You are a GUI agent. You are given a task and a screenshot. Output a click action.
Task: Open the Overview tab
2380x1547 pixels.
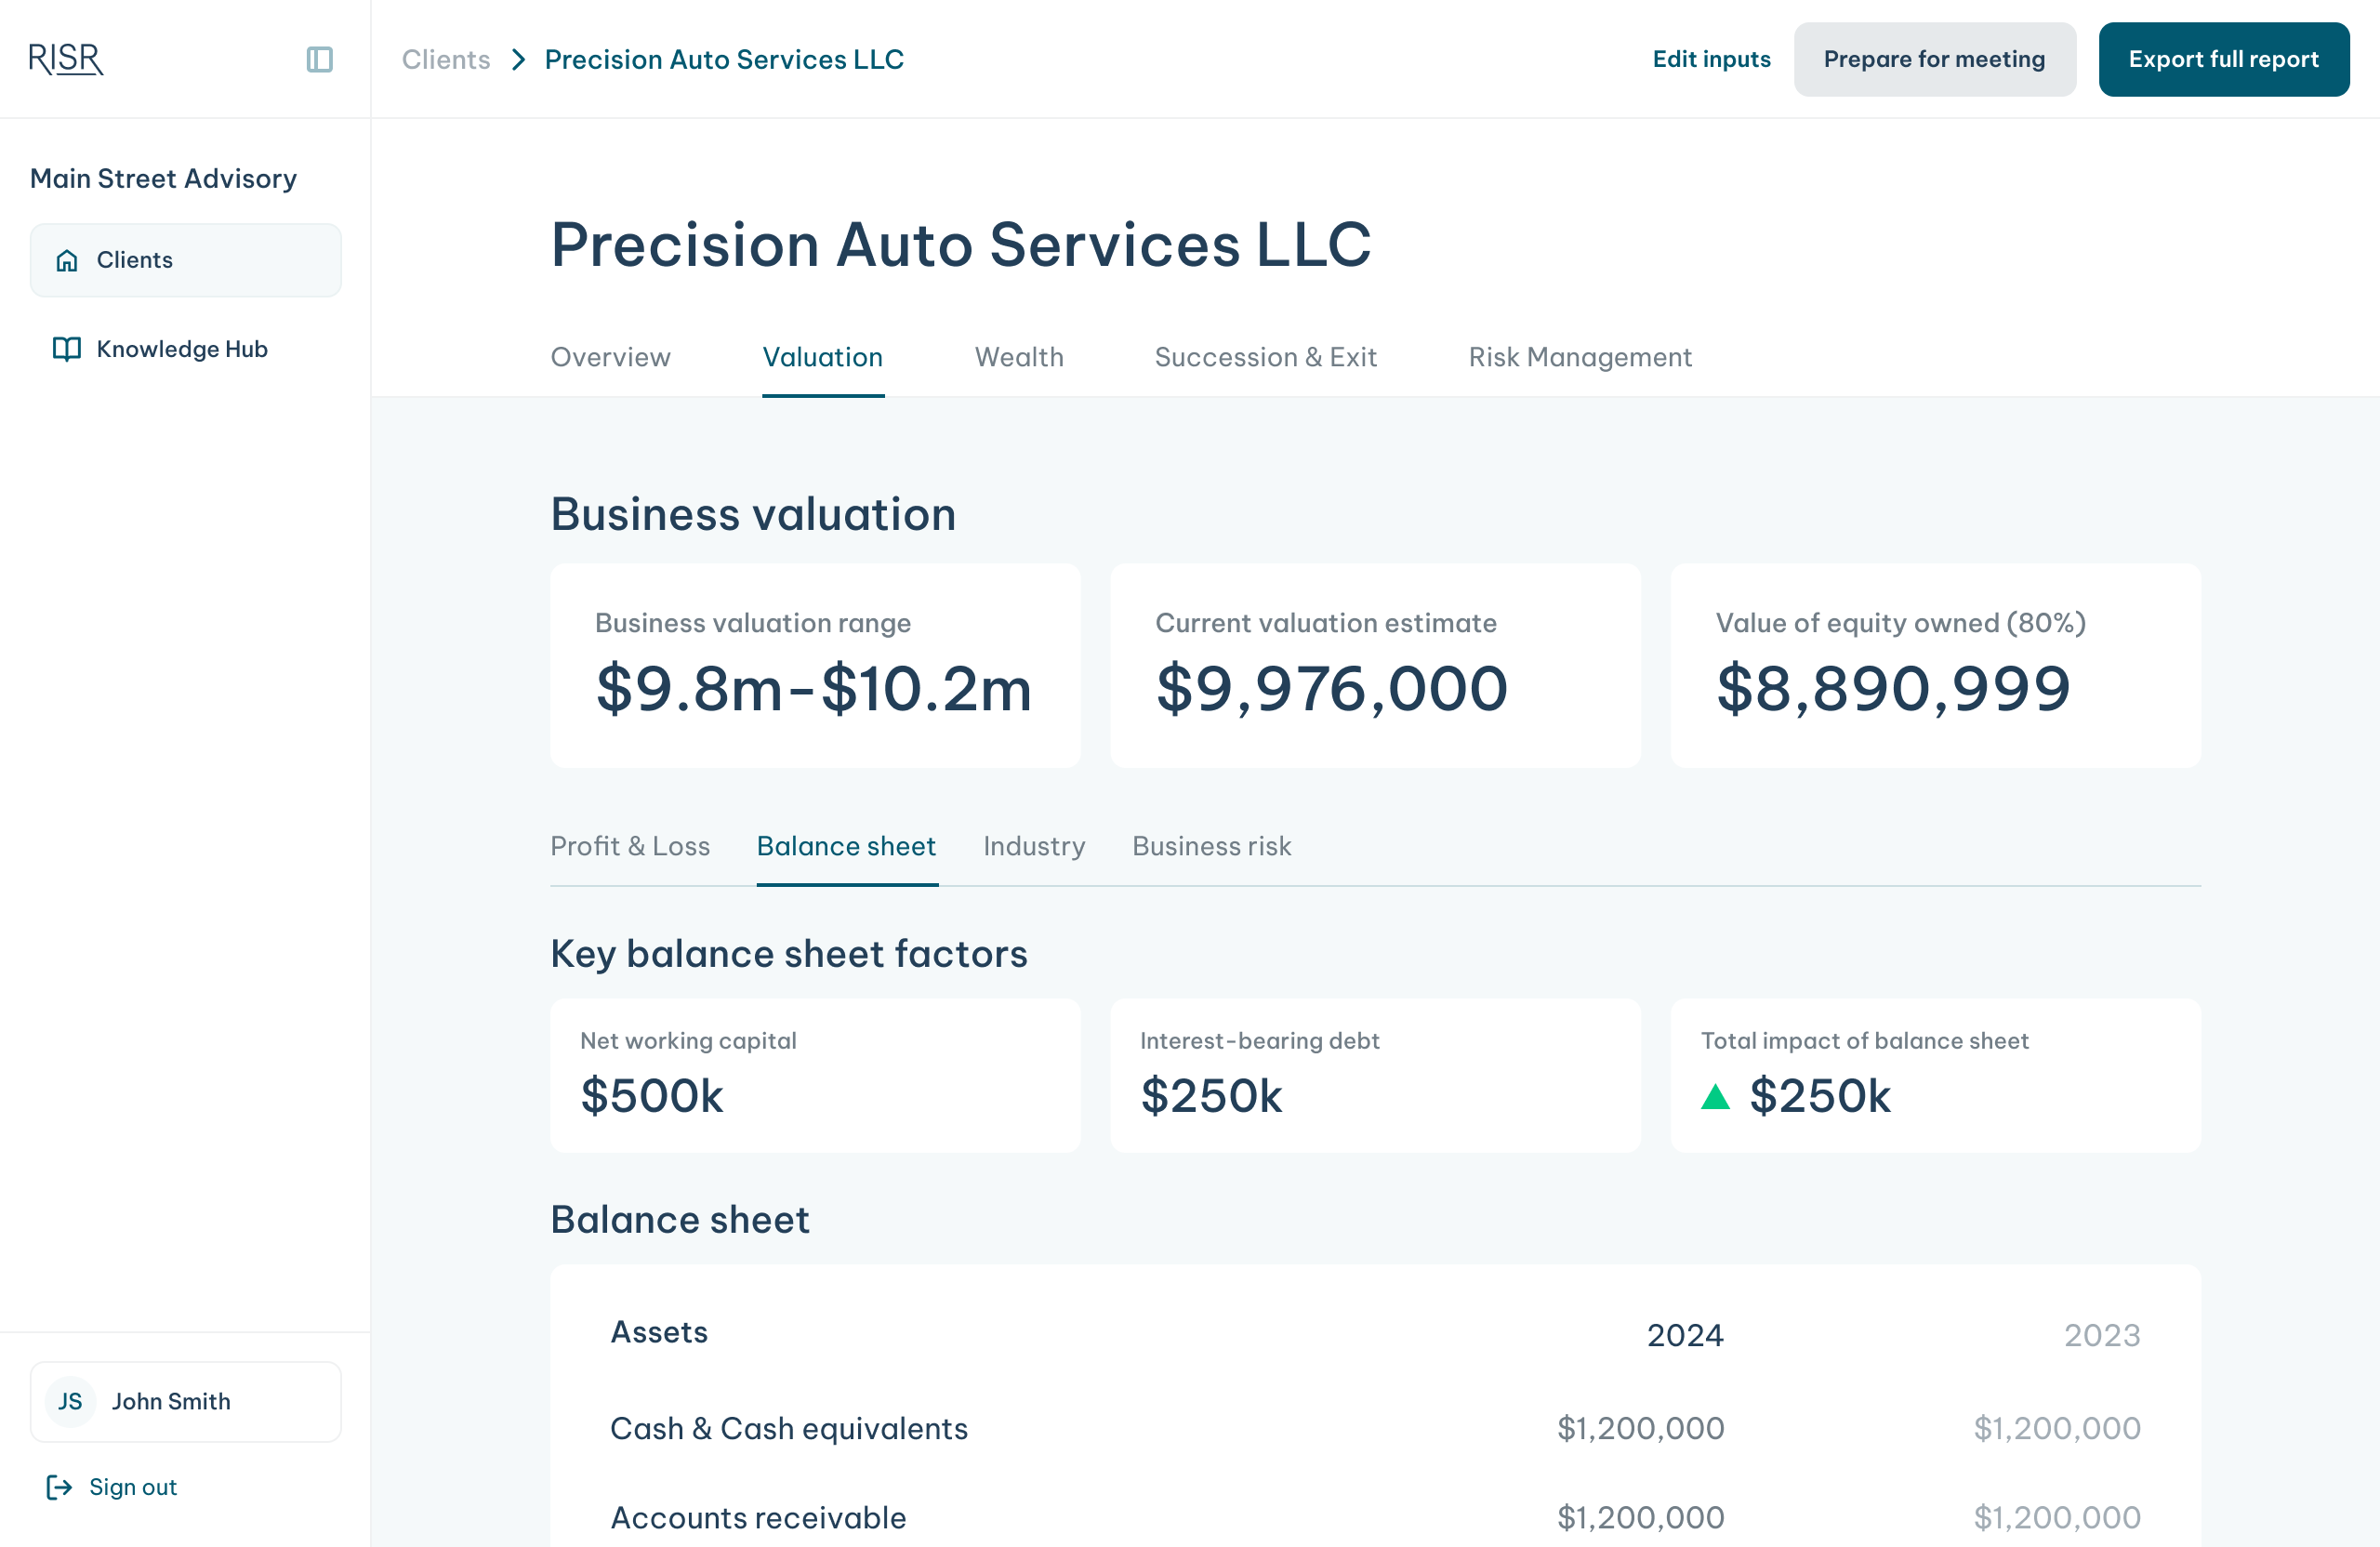coord(610,357)
